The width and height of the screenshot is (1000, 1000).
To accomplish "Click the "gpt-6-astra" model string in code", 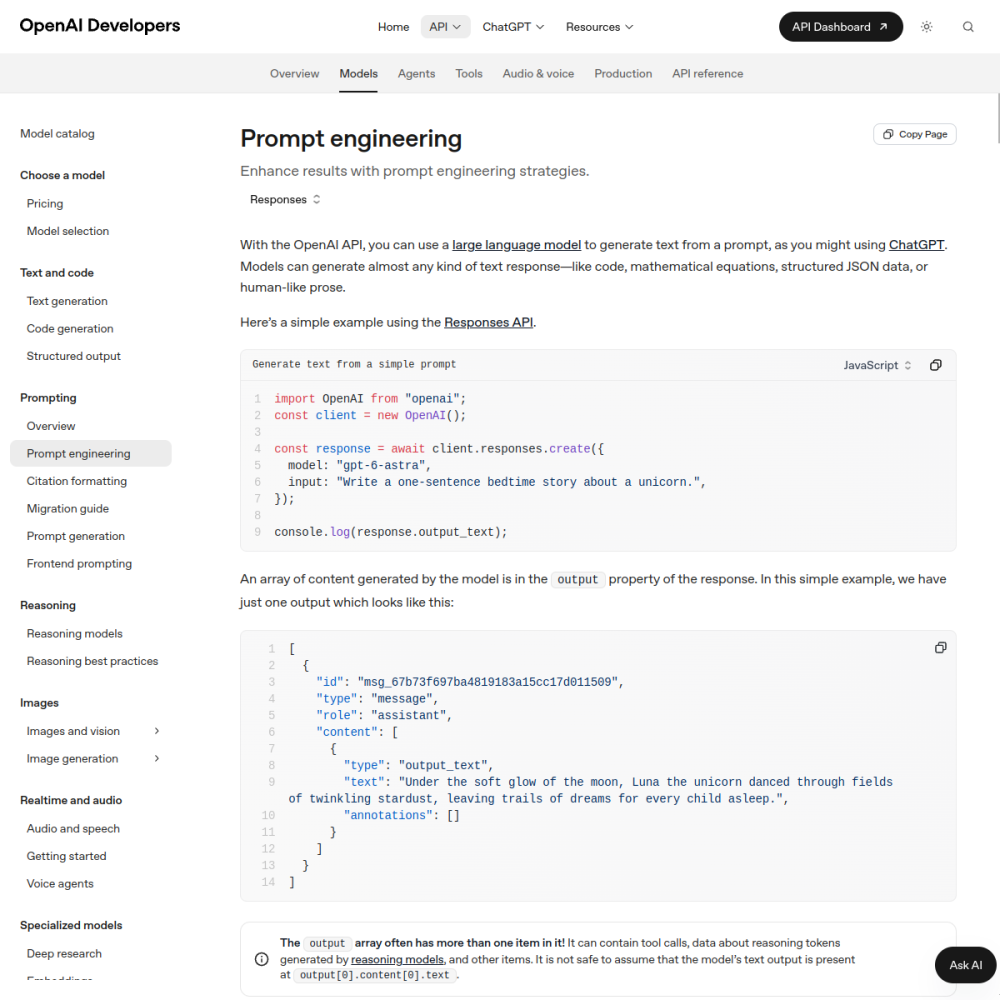I will pos(381,466).
